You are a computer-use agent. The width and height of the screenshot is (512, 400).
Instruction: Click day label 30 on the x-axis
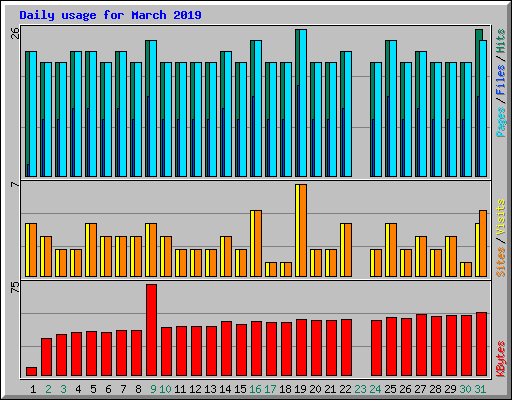pos(465,389)
